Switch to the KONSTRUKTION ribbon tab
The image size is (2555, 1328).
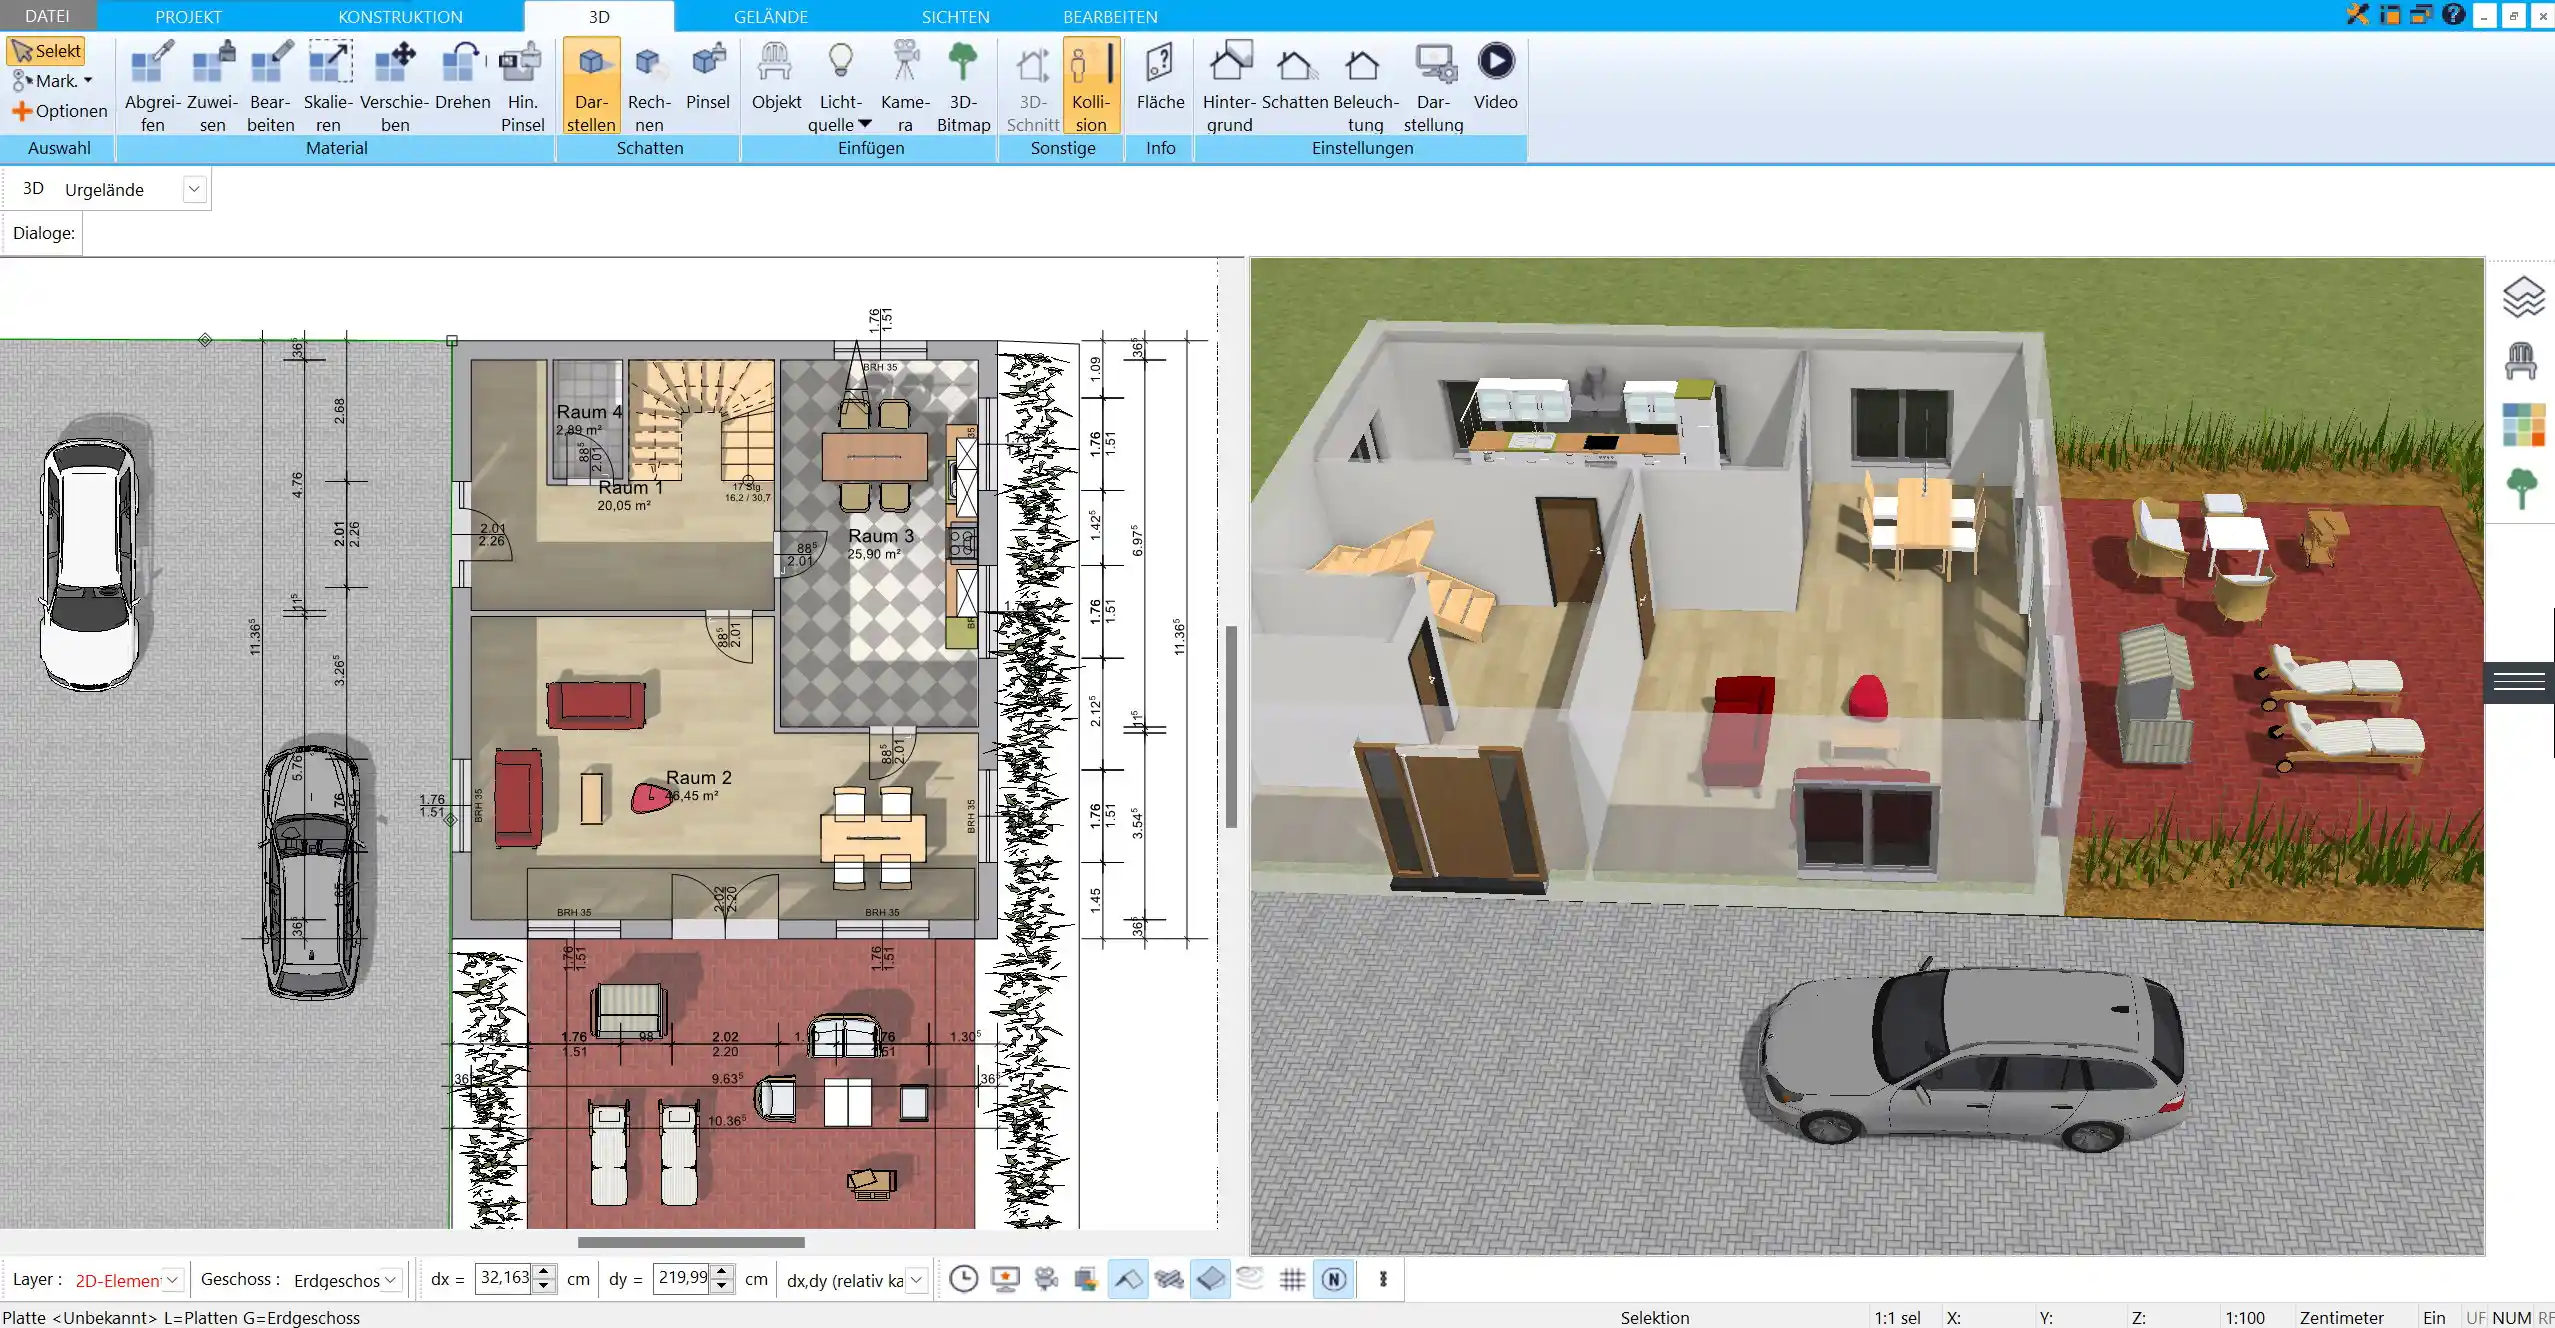click(399, 16)
